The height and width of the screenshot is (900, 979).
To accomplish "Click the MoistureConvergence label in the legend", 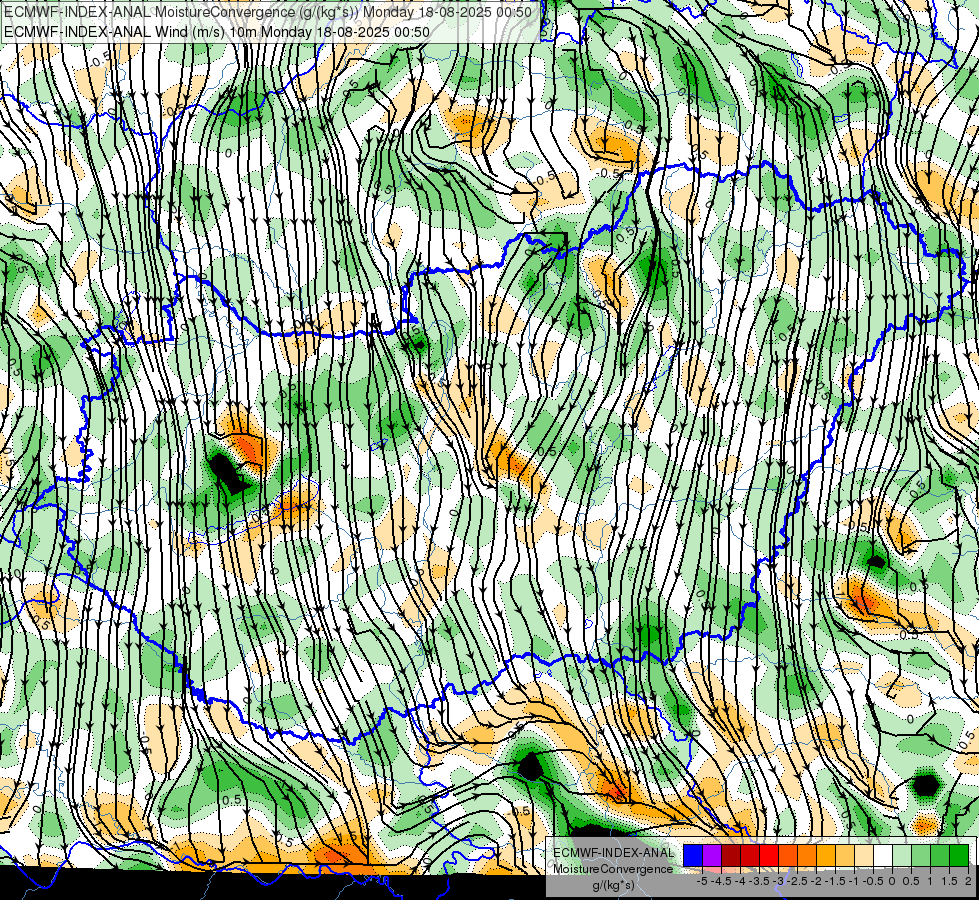I will click(x=613, y=869).
